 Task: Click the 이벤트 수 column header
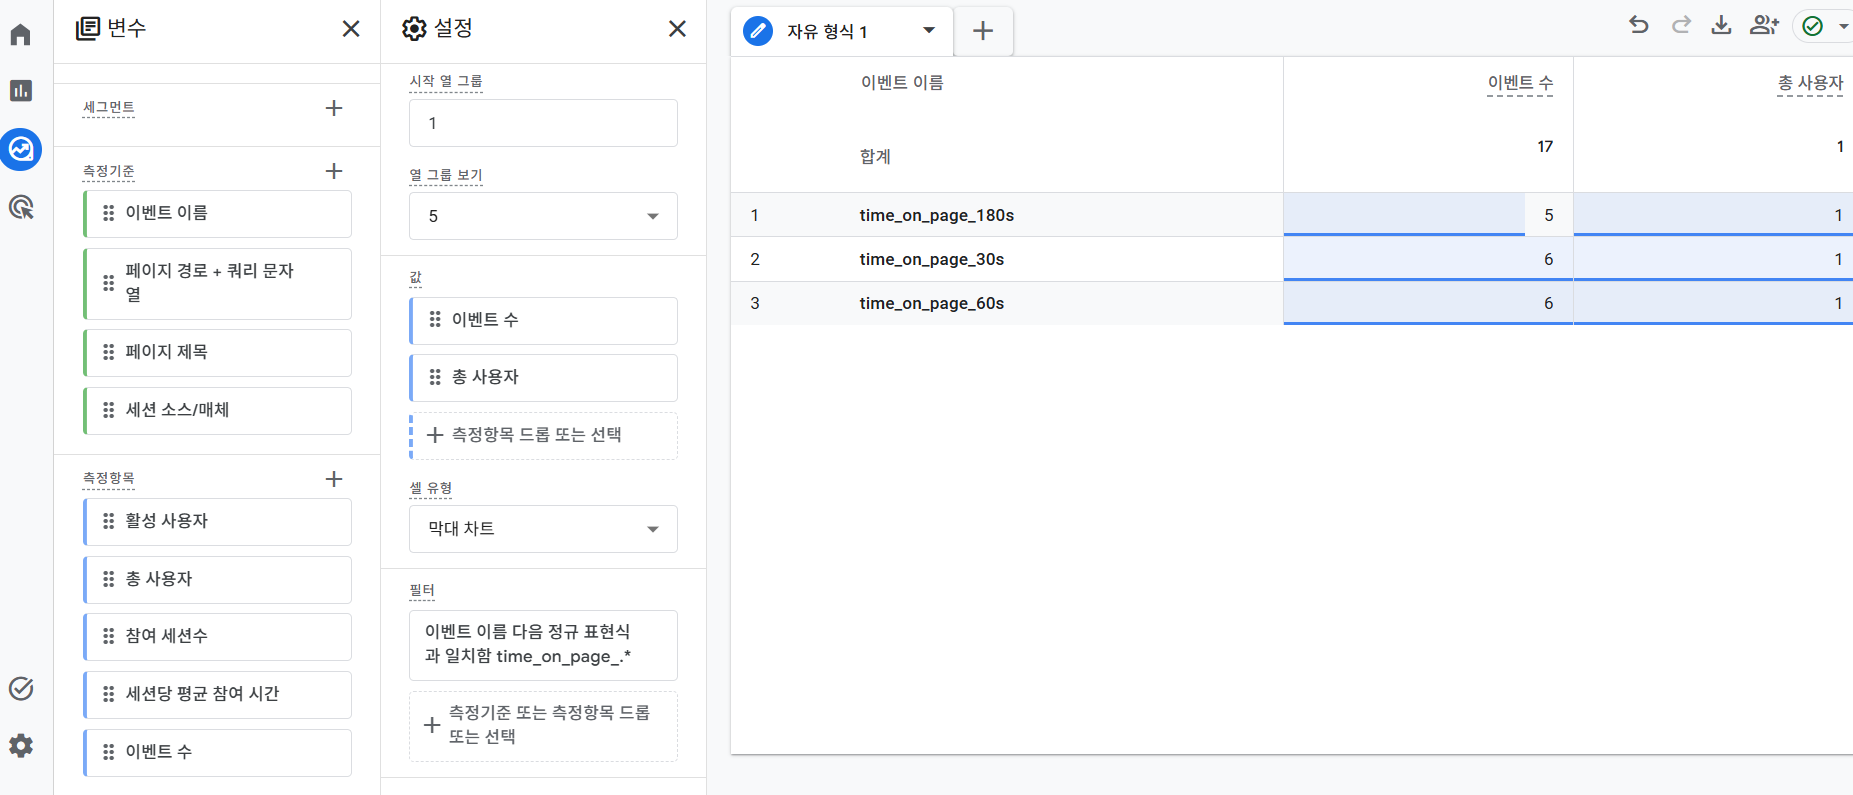point(1520,83)
